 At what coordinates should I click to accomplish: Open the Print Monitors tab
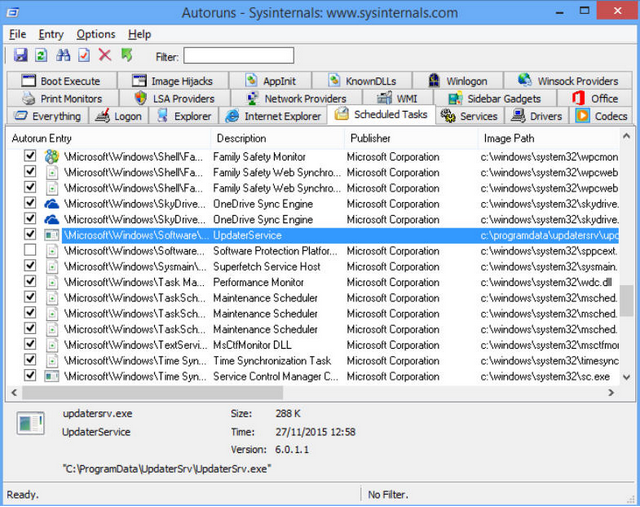tap(62, 98)
